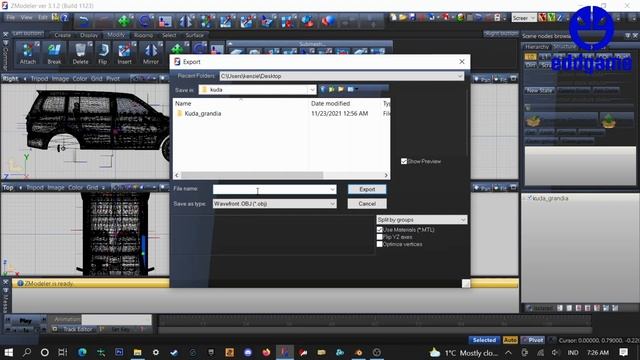
Task: Click inside the File name input field
Action: pyautogui.click(x=271, y=189)
